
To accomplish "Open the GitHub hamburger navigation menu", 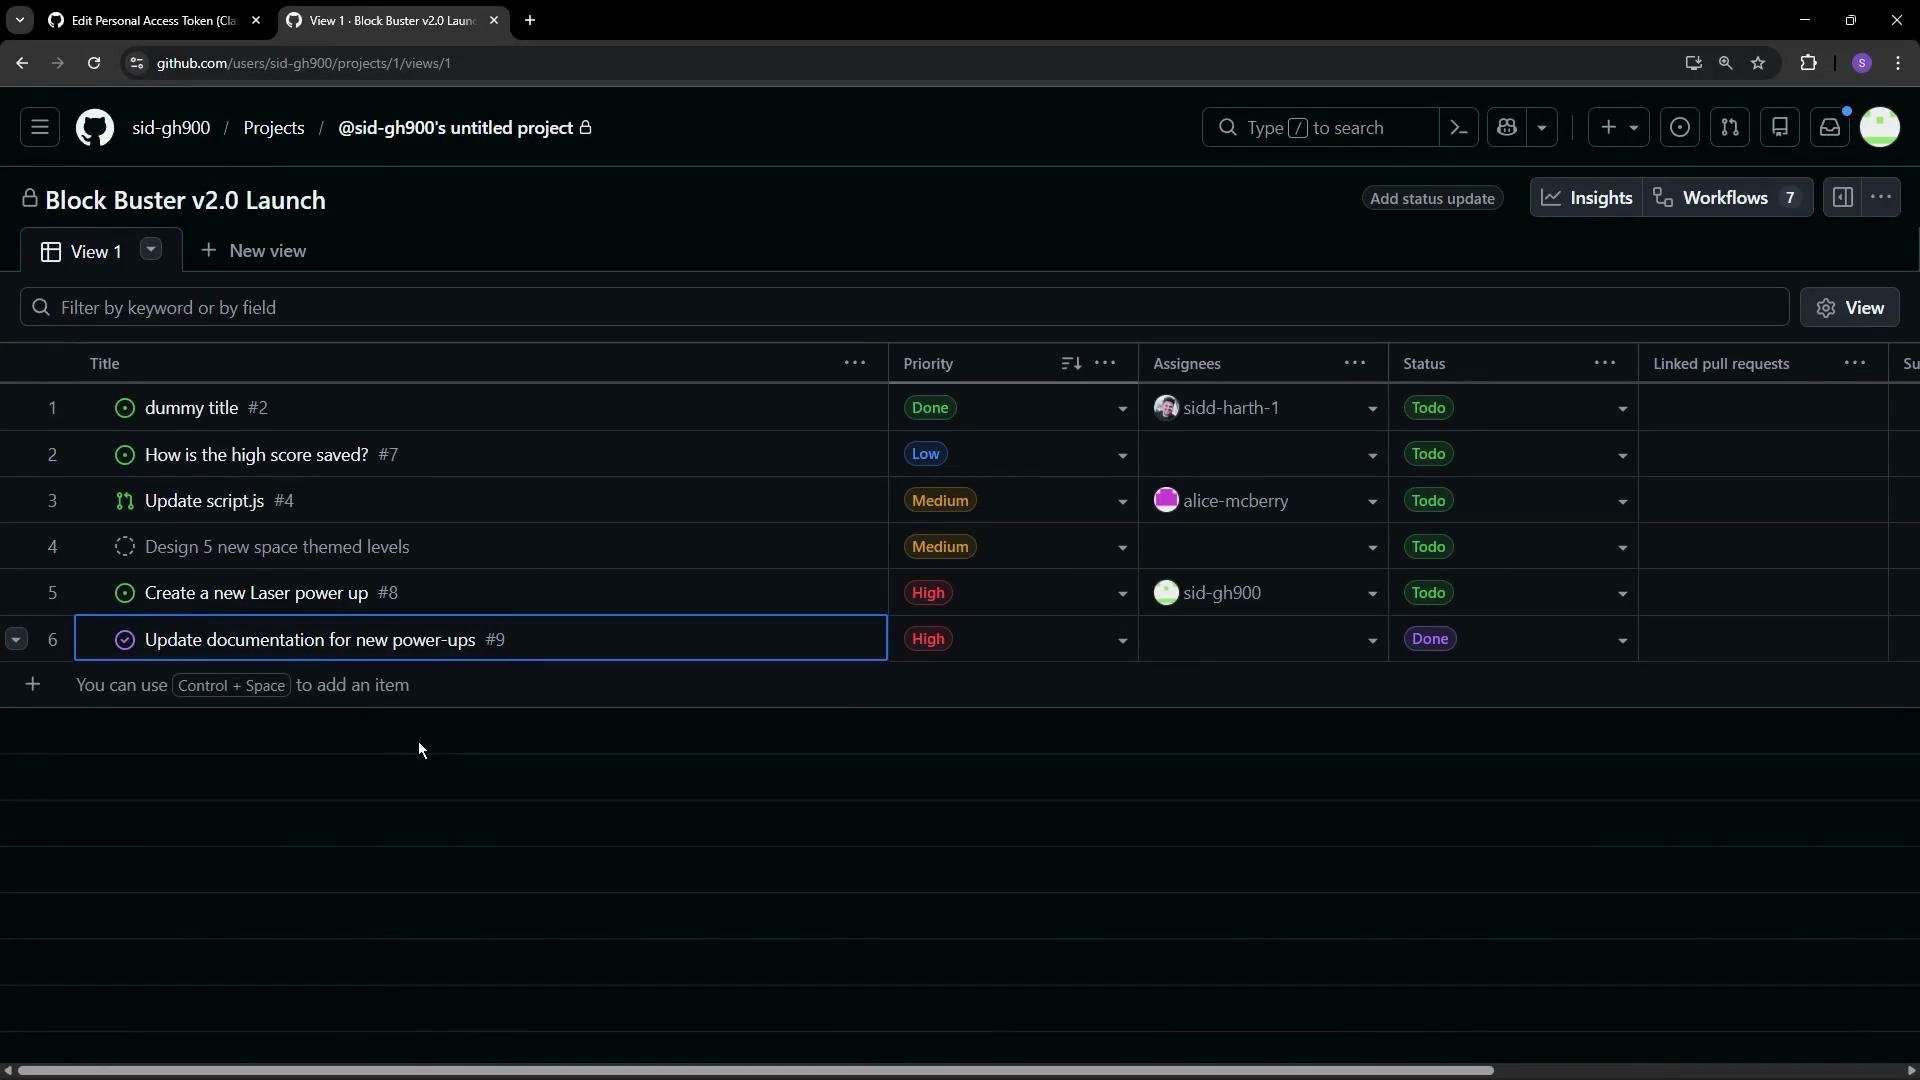I will tap(40, 128).
